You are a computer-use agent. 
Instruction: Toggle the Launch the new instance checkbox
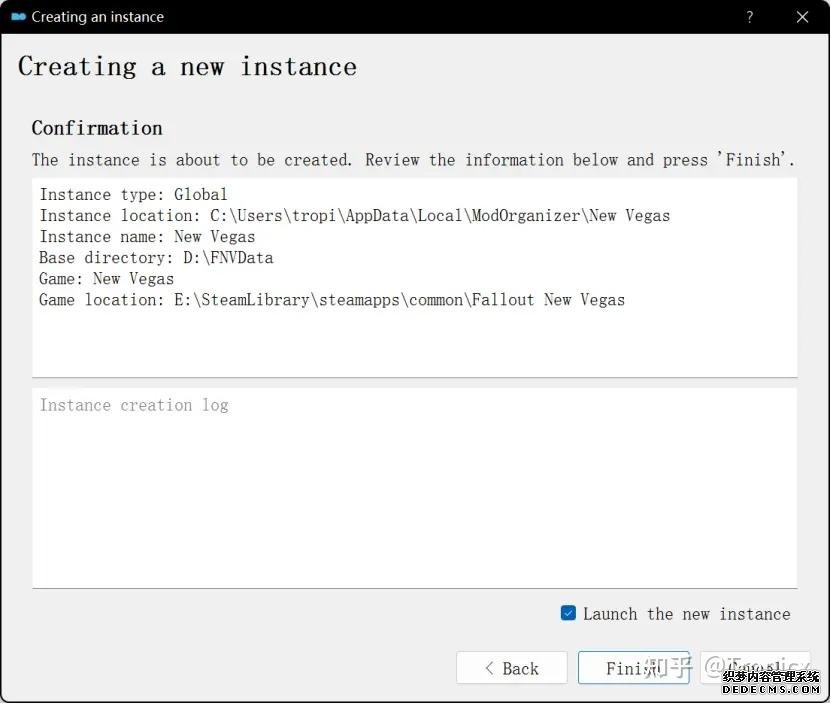coord(568,613)
